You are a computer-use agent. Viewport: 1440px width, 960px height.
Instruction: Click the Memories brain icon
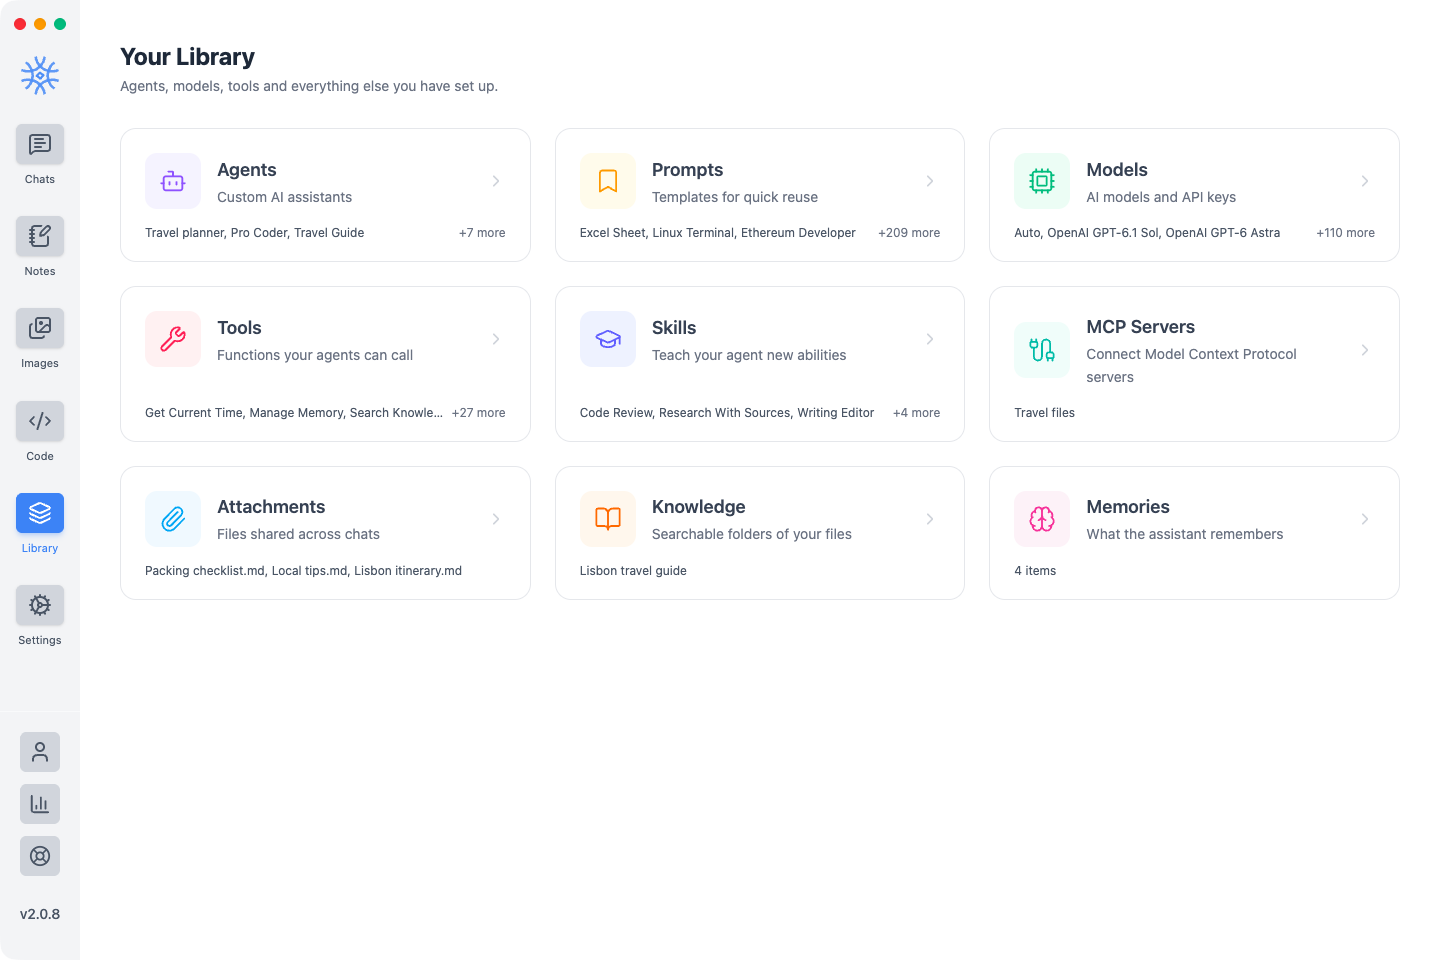(1042, 519)
